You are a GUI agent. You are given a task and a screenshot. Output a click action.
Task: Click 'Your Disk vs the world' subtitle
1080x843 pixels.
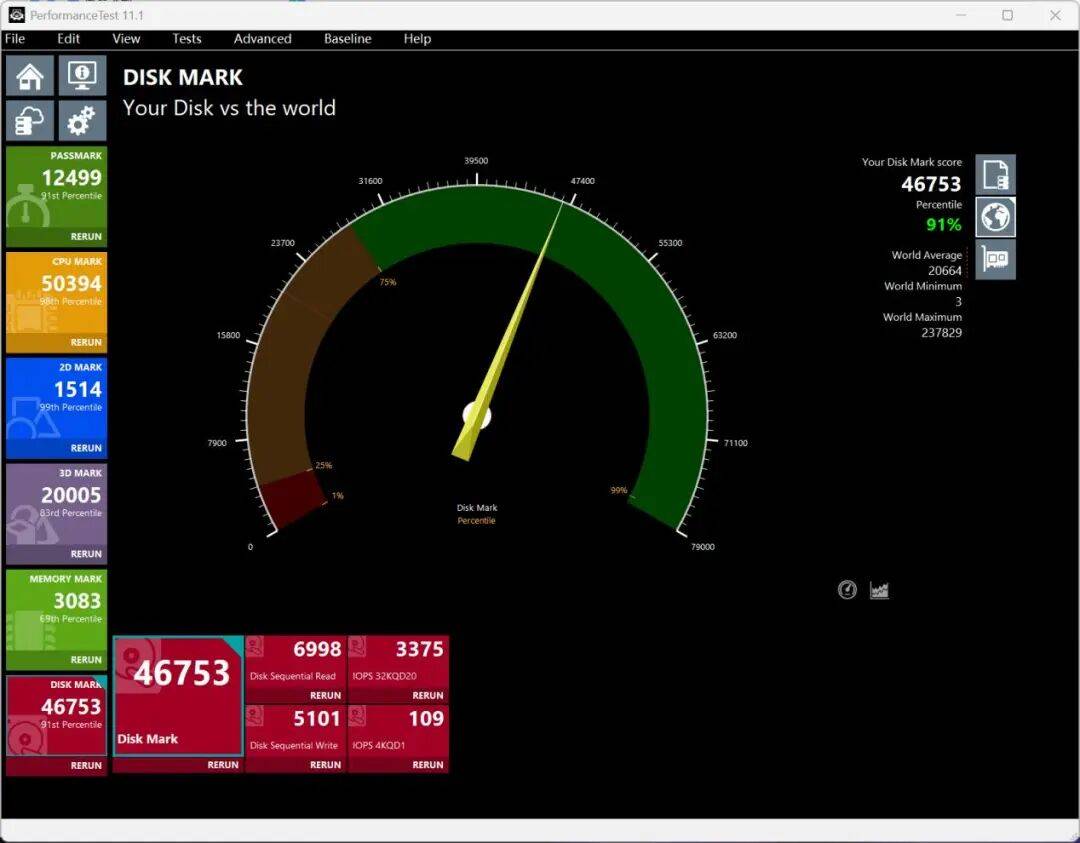(x=229, y=108)
